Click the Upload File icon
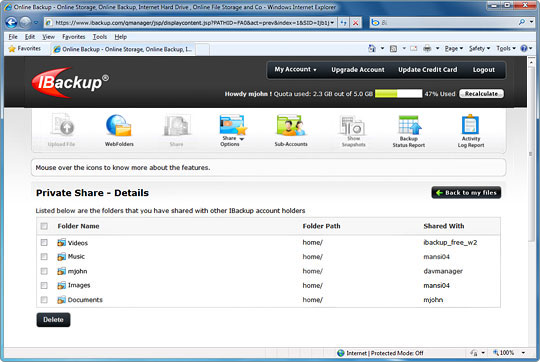The image size is (540, 362). click(x=62, y=124)
